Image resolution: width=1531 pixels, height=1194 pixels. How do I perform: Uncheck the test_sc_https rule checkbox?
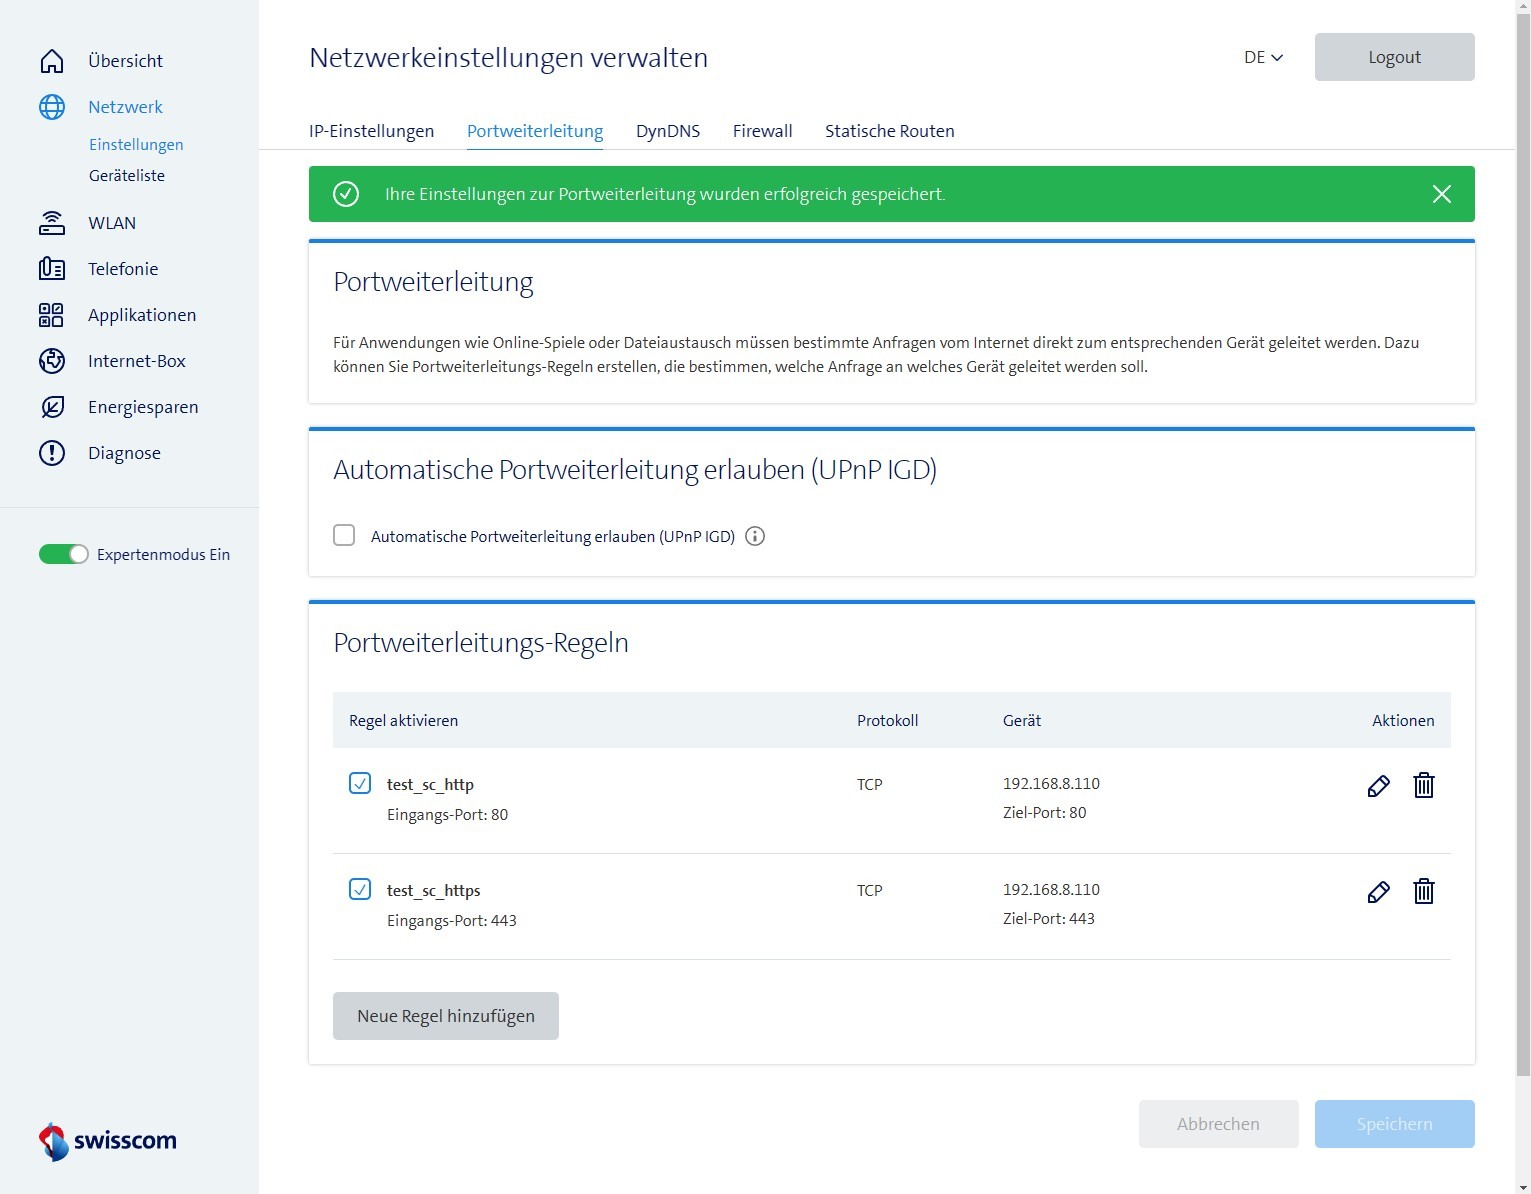[360, 890]
